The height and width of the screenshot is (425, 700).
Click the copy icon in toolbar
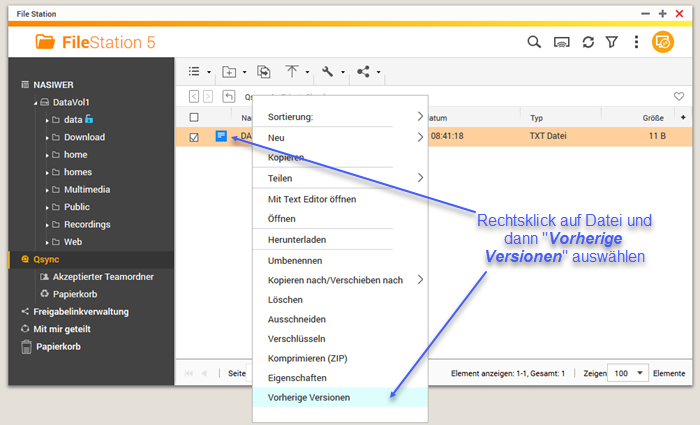tap(263, 71)
